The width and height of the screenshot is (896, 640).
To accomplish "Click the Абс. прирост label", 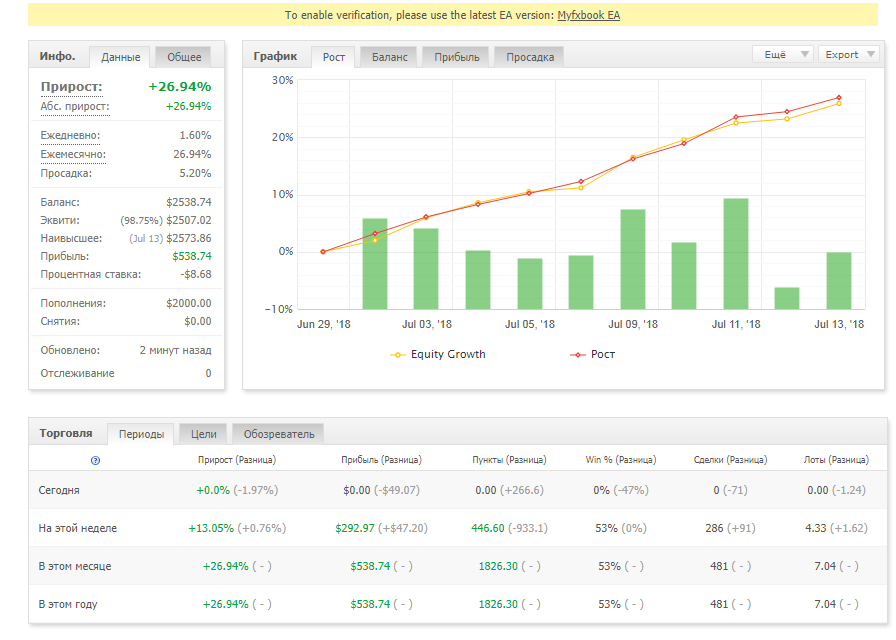I will (x=75, y=106).
